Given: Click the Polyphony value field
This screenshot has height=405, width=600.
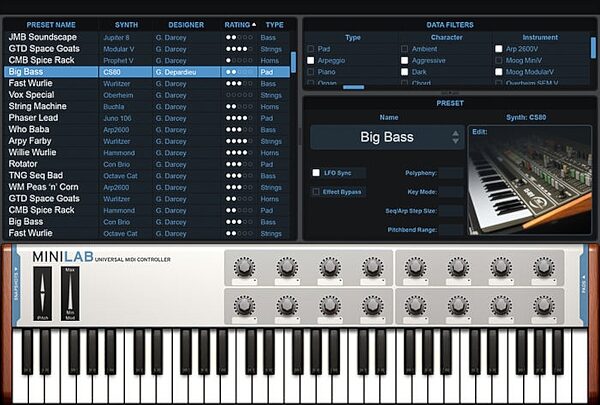Looking at the screenshot, I should (451, 173).
